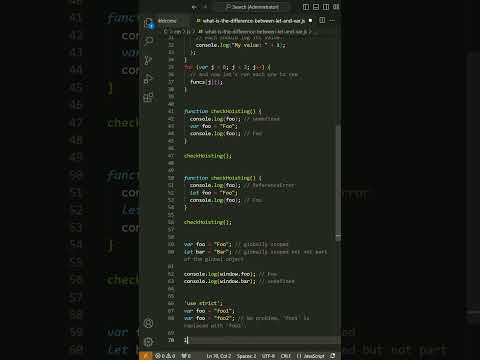Change end of line sequence CRLF
Viewport: 480px width, 360px height.
coord(286,356)
